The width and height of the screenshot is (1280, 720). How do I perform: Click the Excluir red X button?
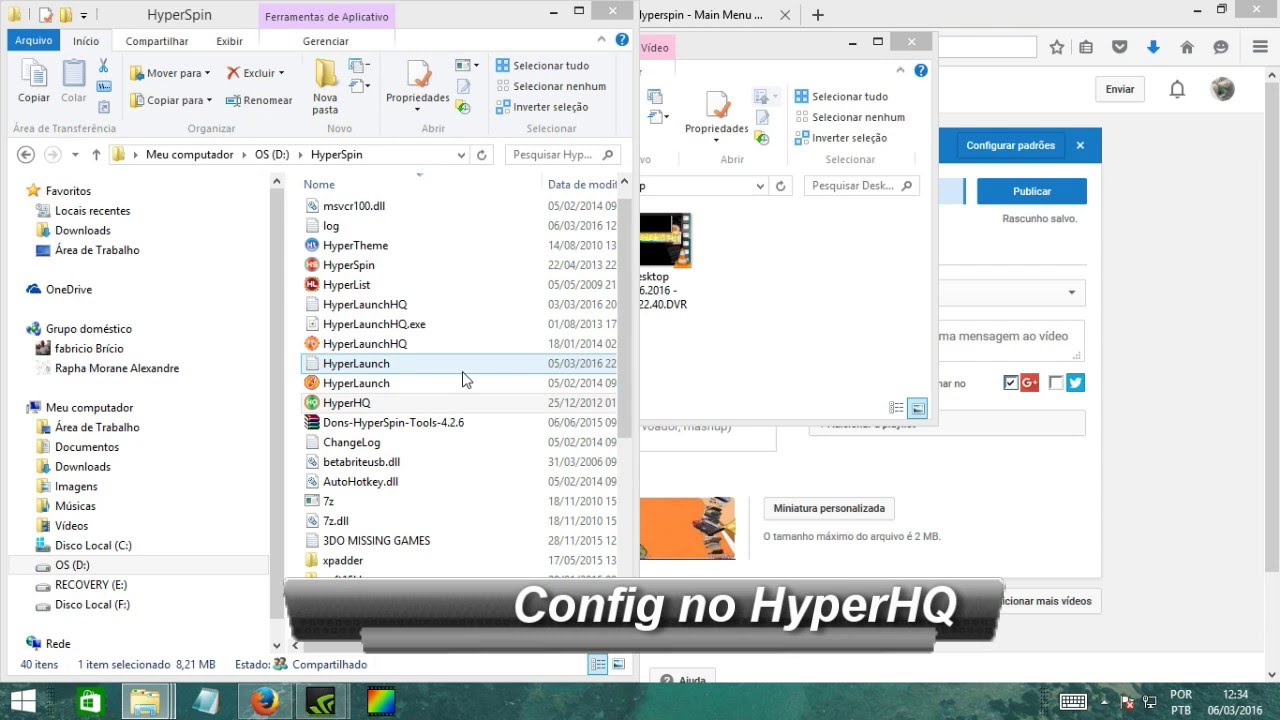pos(255,73)
